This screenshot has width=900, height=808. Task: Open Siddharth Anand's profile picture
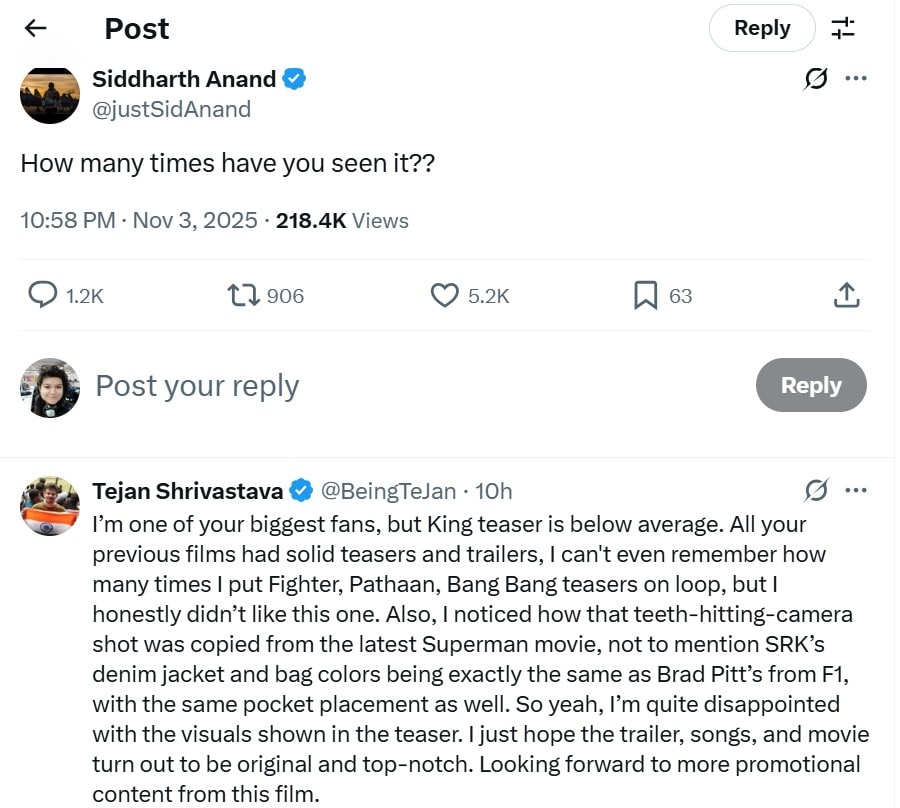pos(49,95)
